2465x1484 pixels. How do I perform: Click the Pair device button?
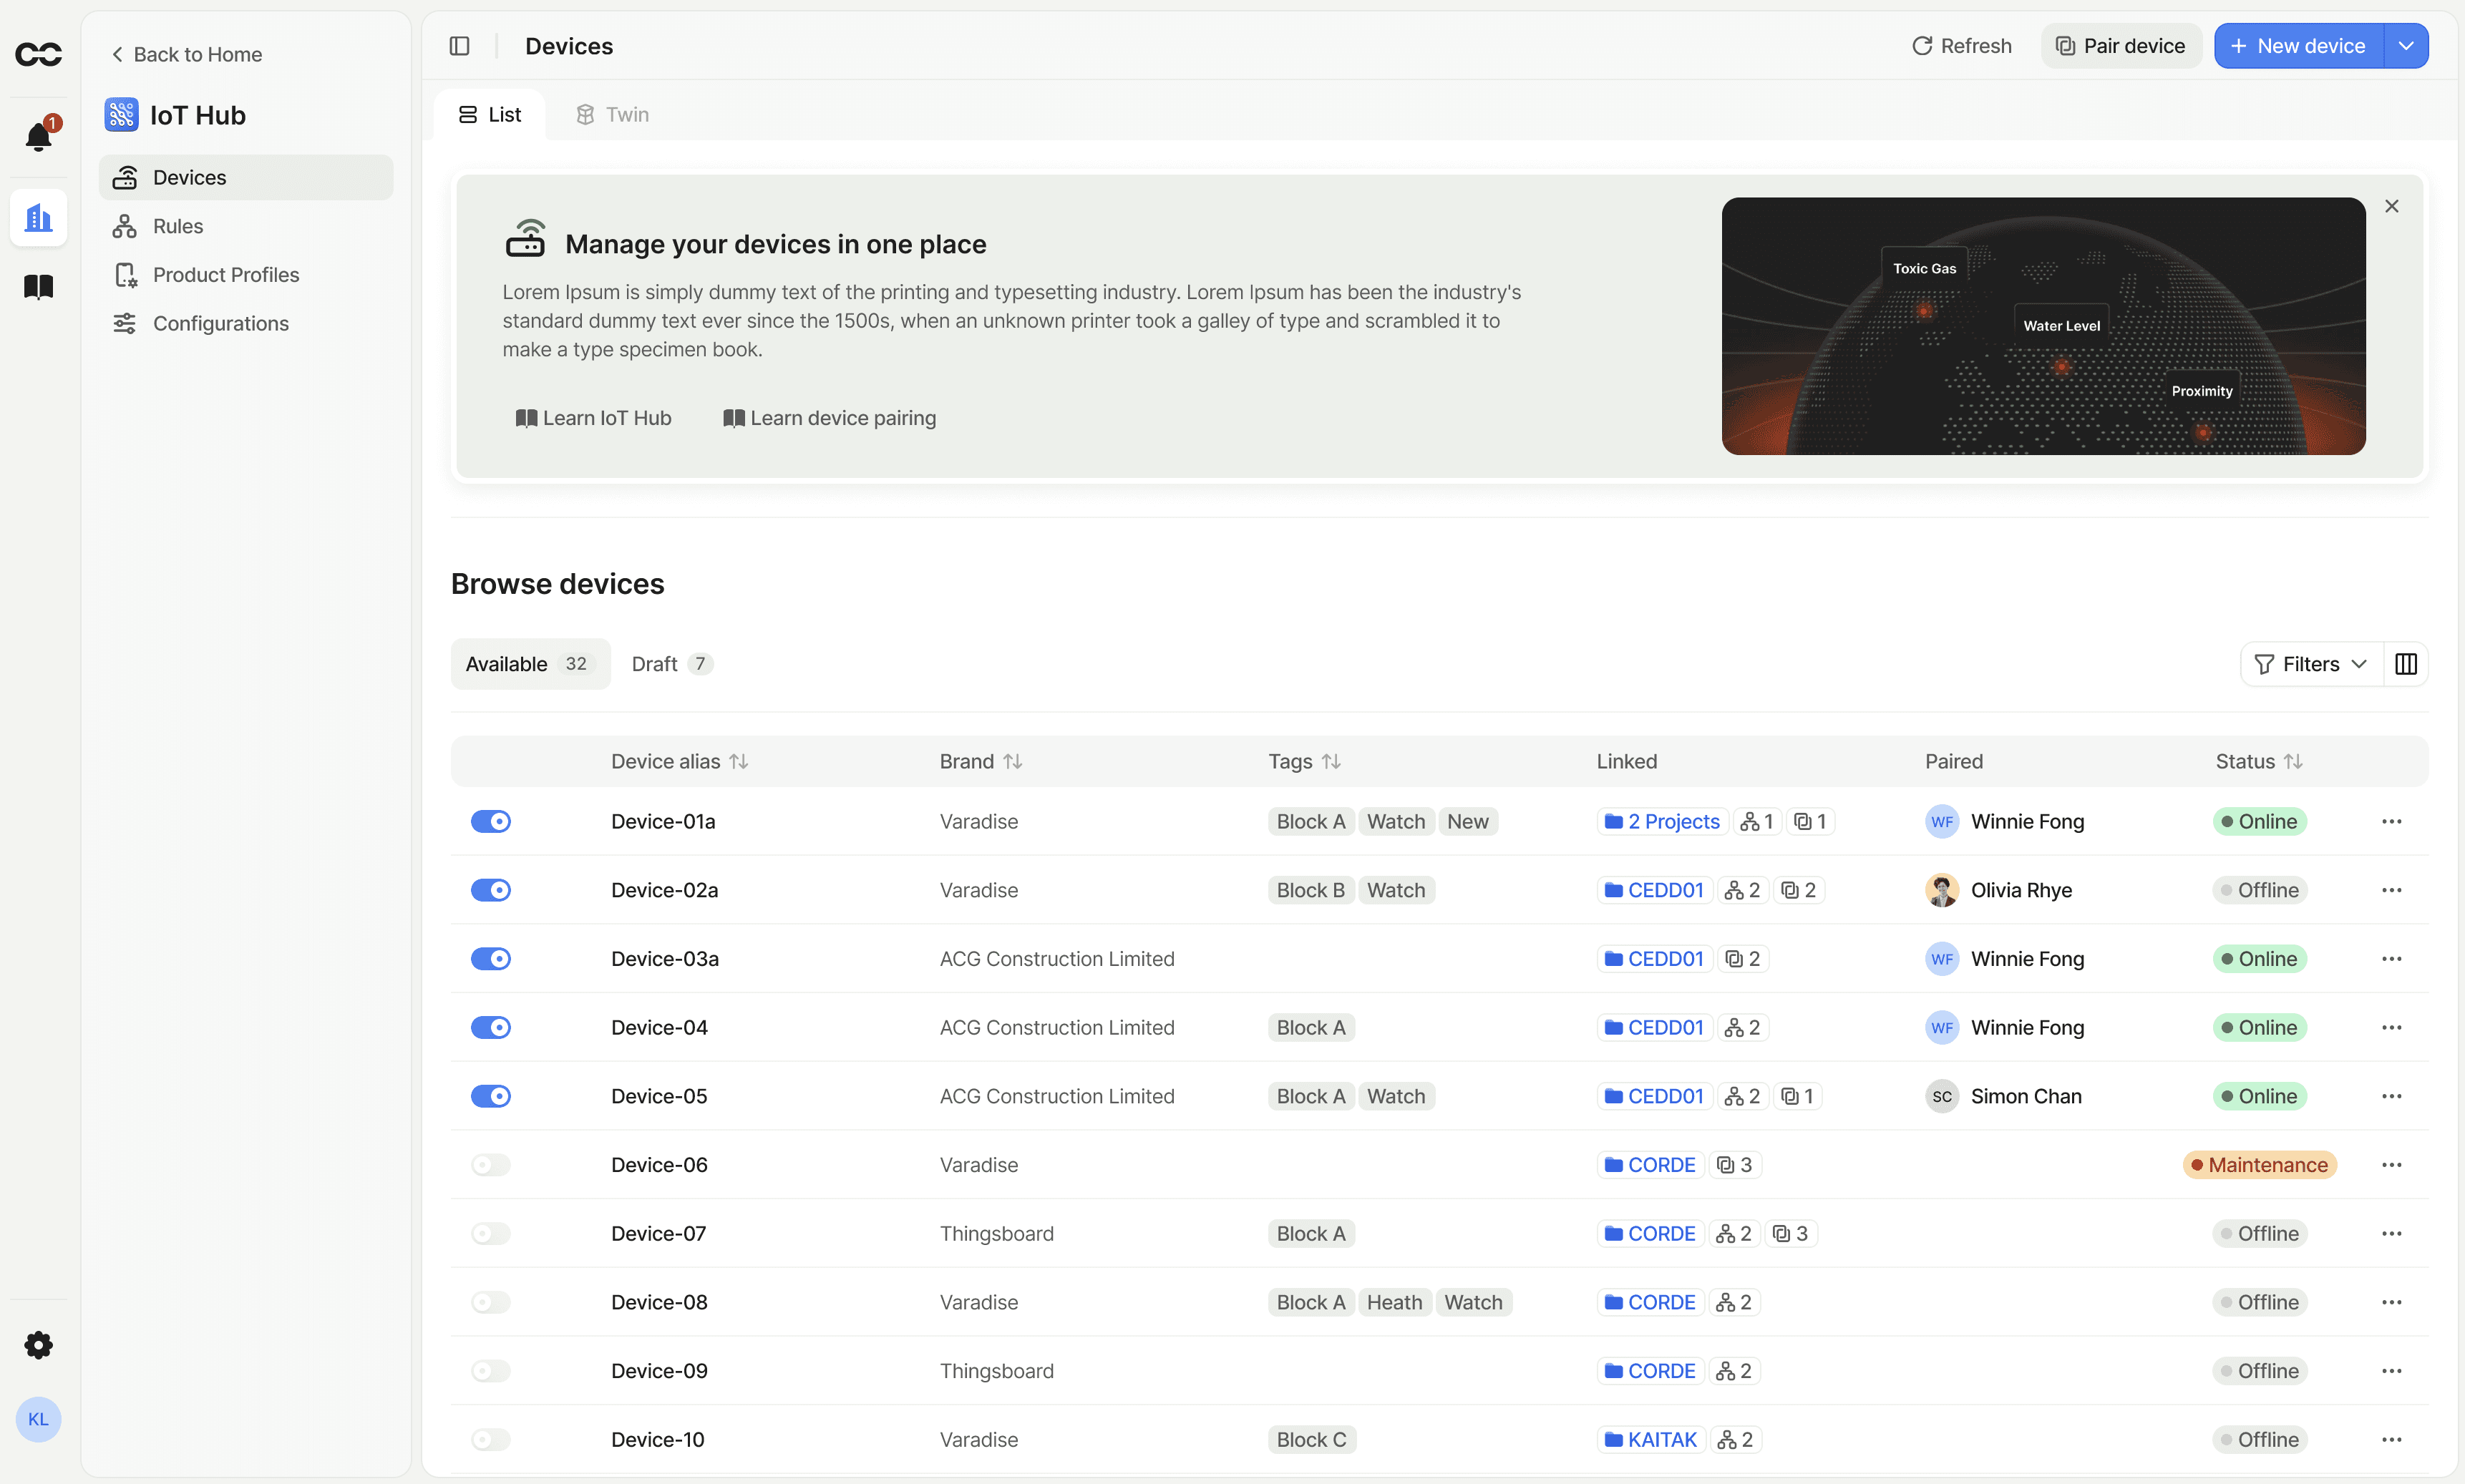click(x=2120, y=46)
